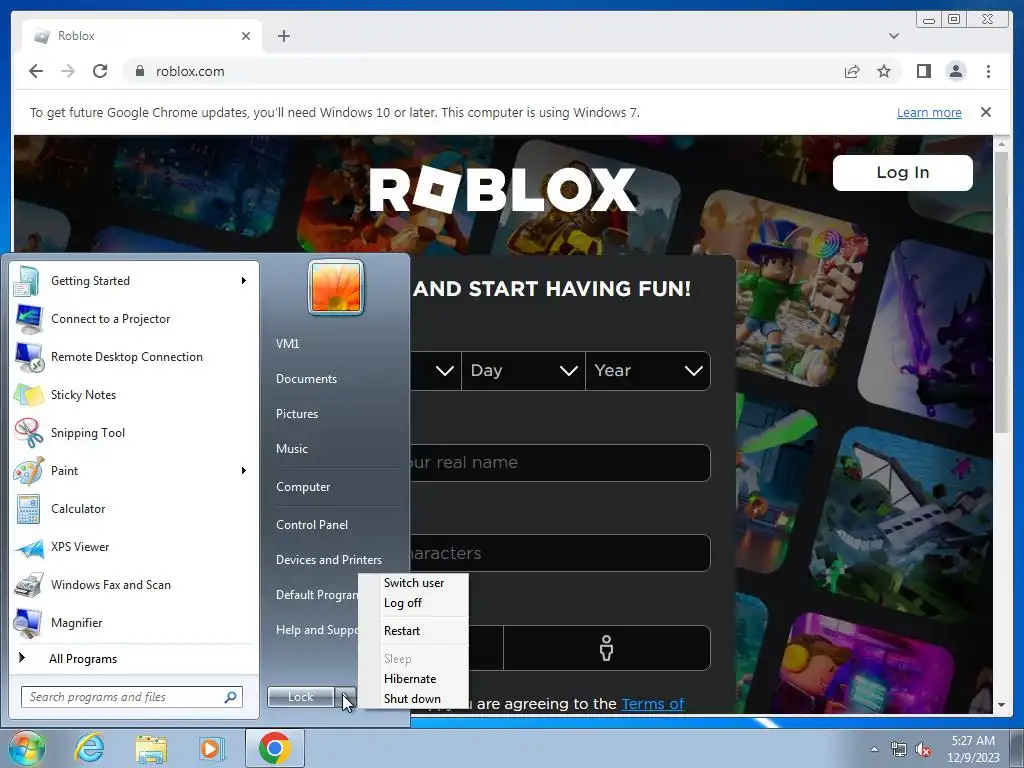Viewport: 1024px width, 768px height.
Task: Click the Terms of link
Action: [652, 704]
